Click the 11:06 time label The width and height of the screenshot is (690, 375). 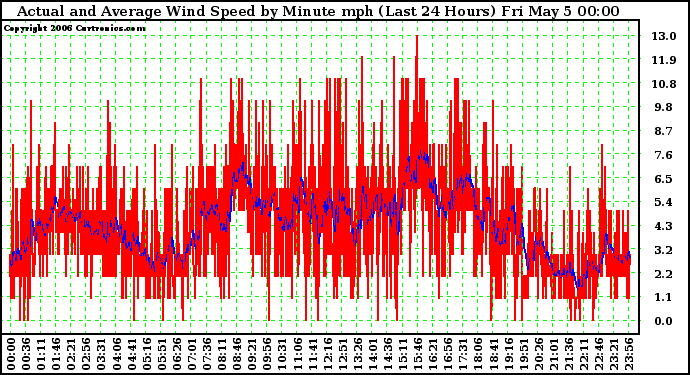pyautogui.click(x=297, y=354)
